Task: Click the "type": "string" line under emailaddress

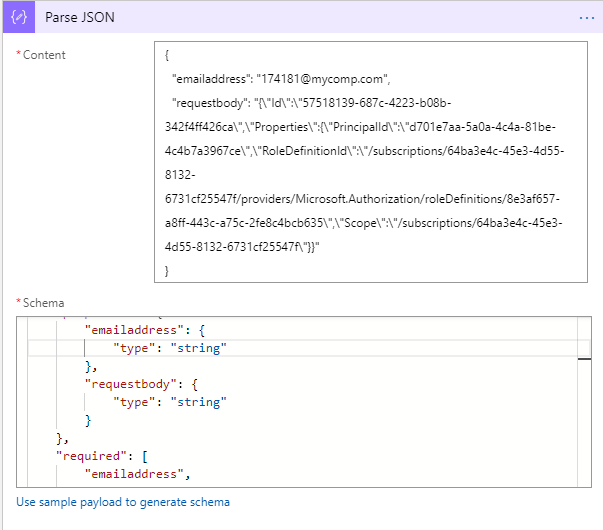Action: [170, 348]
